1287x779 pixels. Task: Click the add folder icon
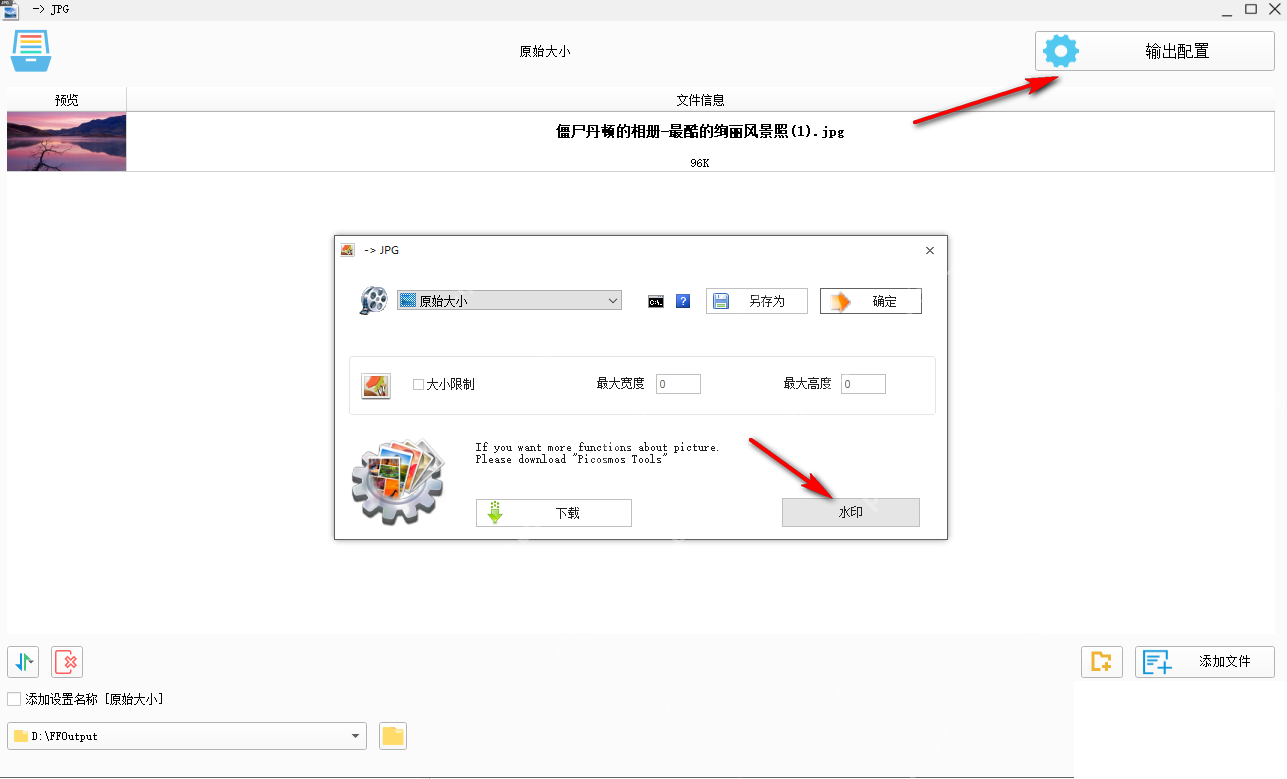1102,662
